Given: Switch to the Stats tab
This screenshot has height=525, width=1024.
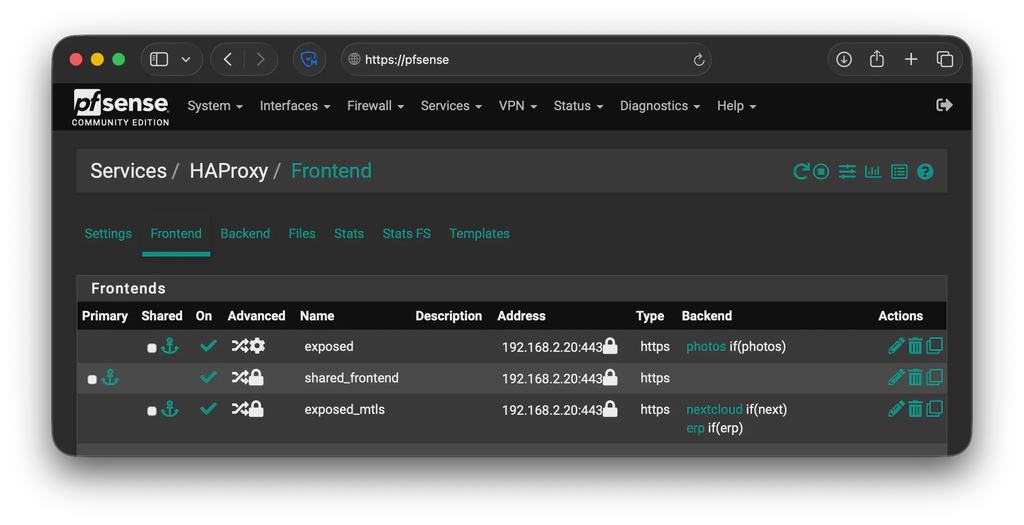Looking at the screenshot, I should point(349,234).
